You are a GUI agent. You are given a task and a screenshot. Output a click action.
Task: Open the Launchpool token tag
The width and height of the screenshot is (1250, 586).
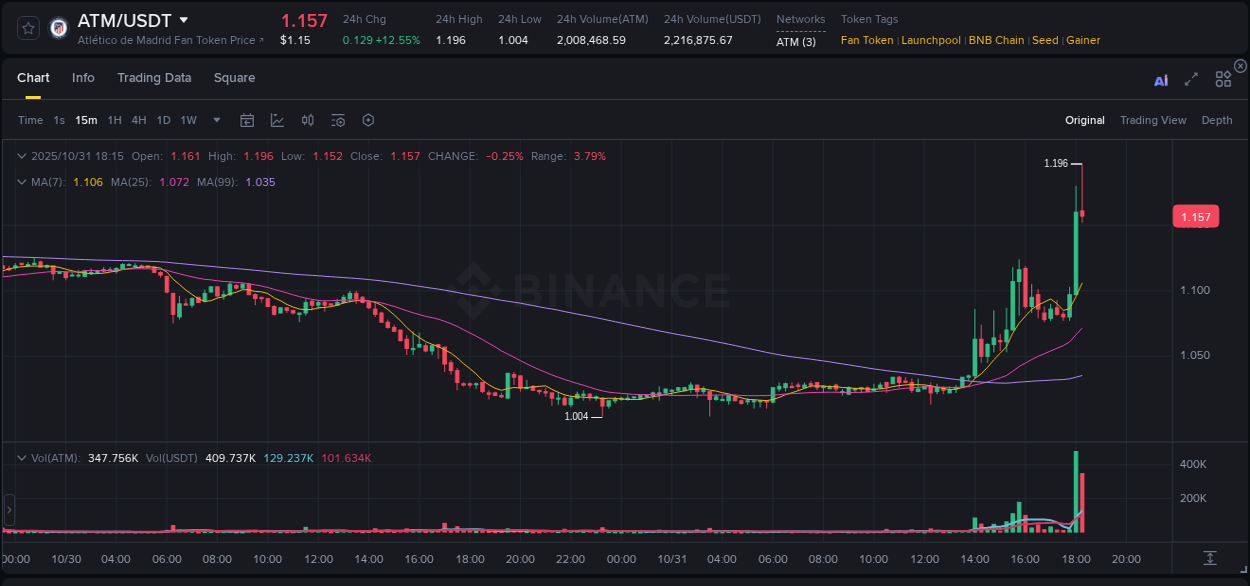pyautogui.click(x=930, y=41)
